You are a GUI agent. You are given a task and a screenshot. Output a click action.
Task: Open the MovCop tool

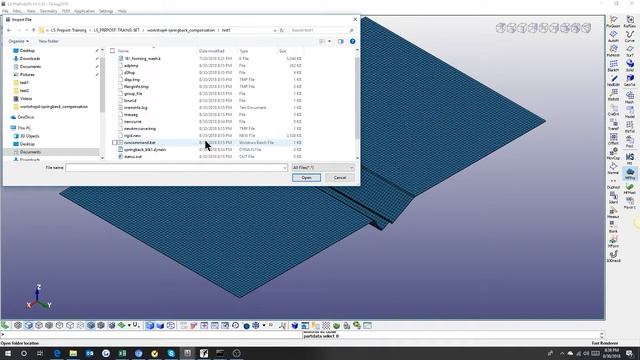click(x=613, y=153)
